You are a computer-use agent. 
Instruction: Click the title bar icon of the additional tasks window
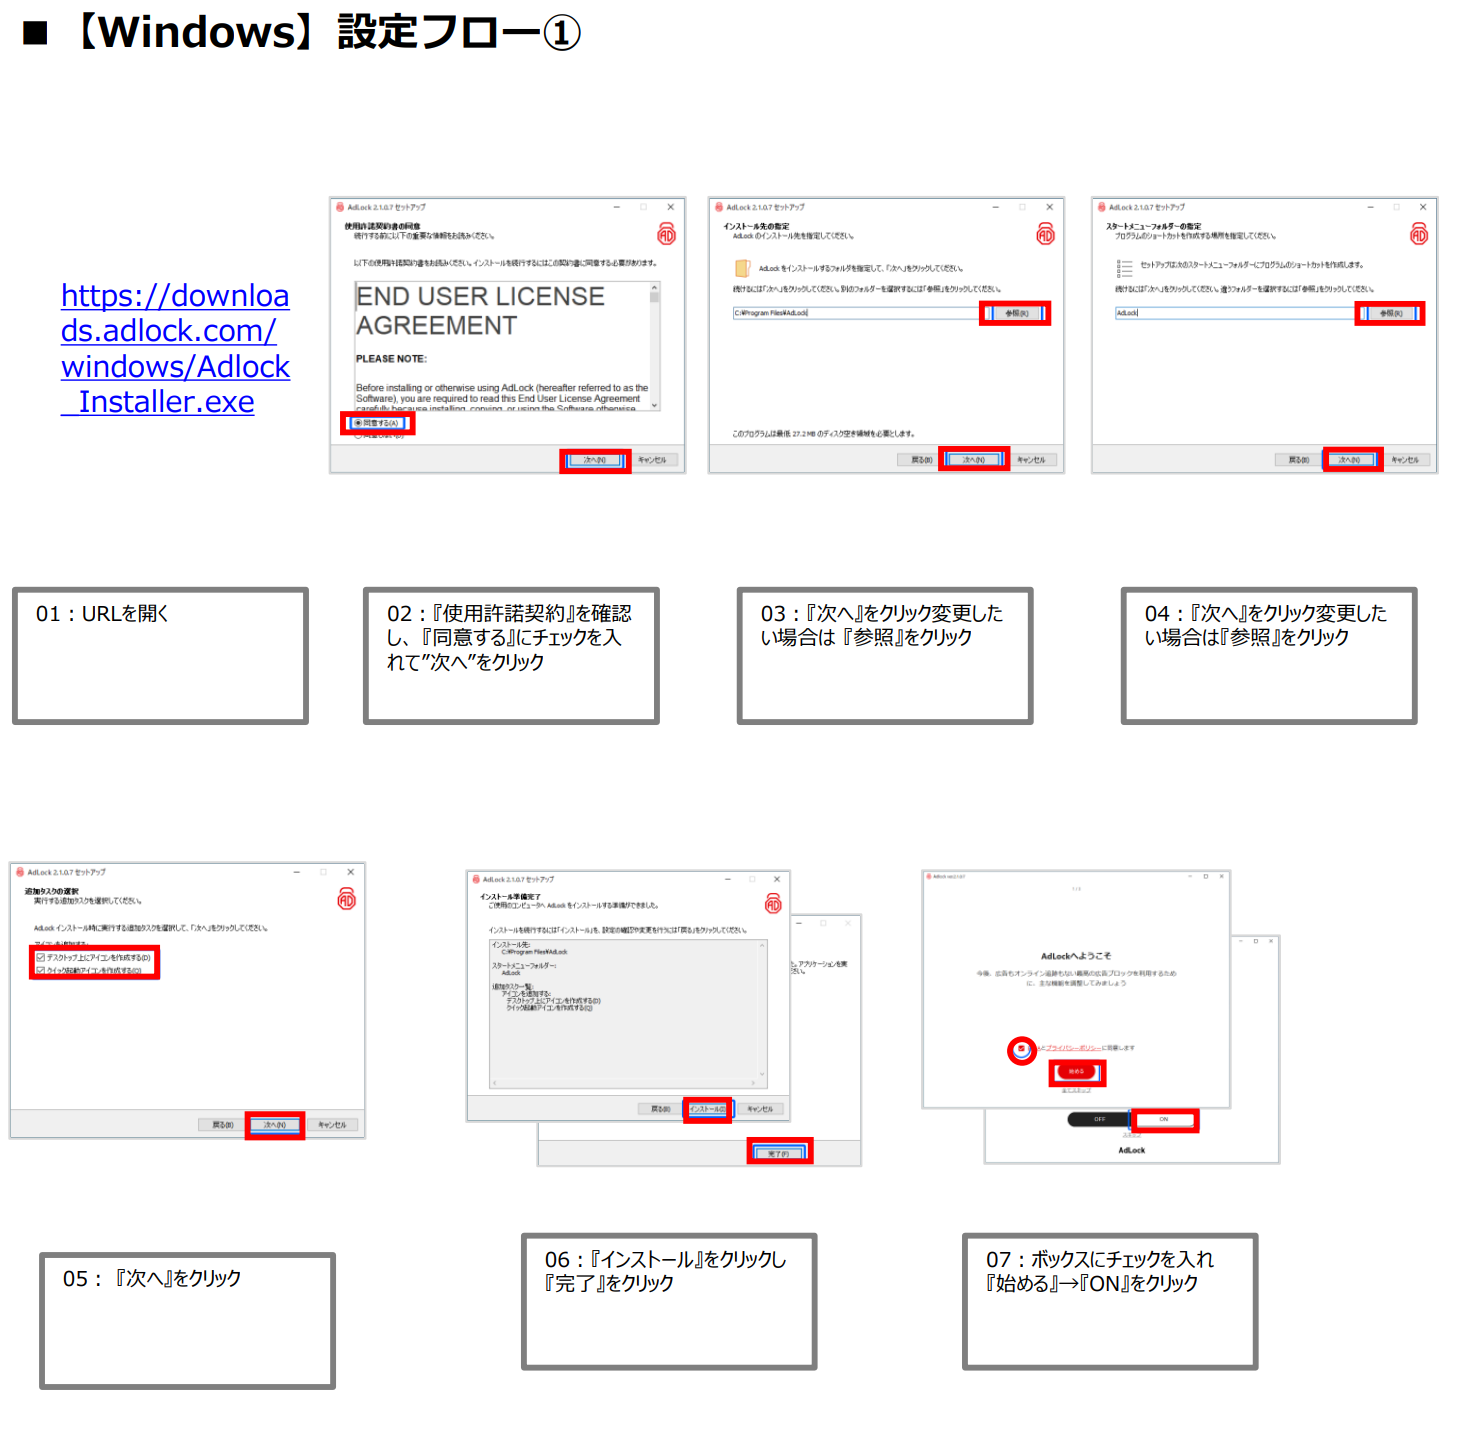click(20, 872)
